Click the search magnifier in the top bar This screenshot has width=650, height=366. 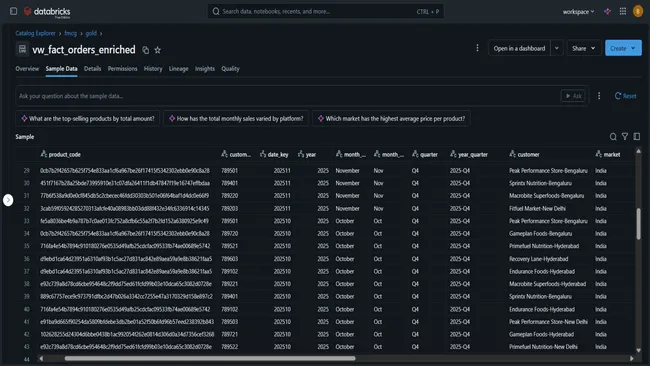216,11
